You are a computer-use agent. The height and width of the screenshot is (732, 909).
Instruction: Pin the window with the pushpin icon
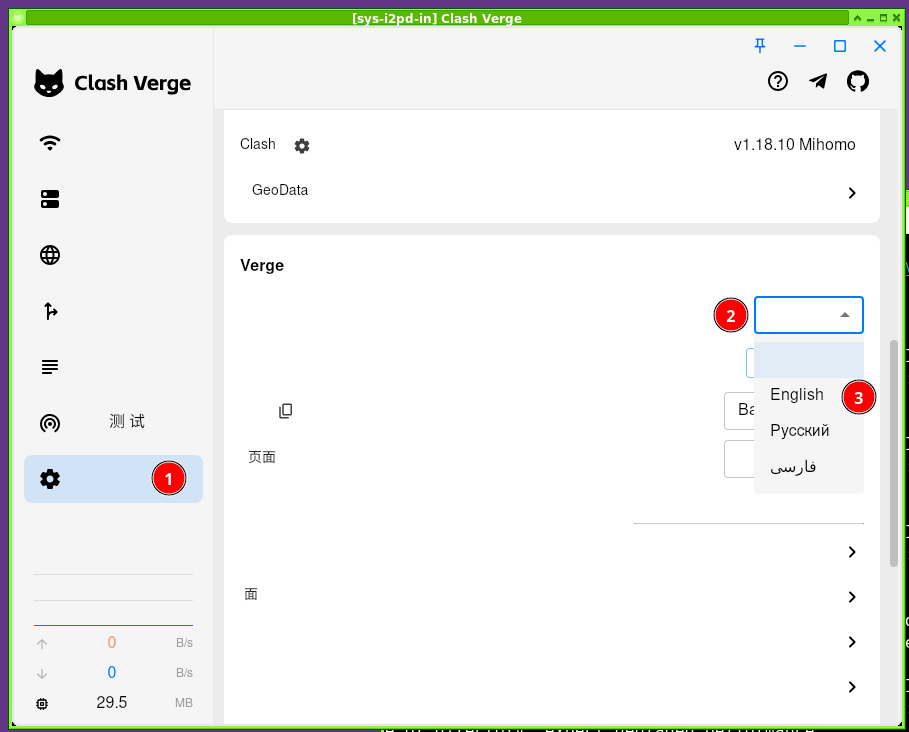tap(760, 46)
